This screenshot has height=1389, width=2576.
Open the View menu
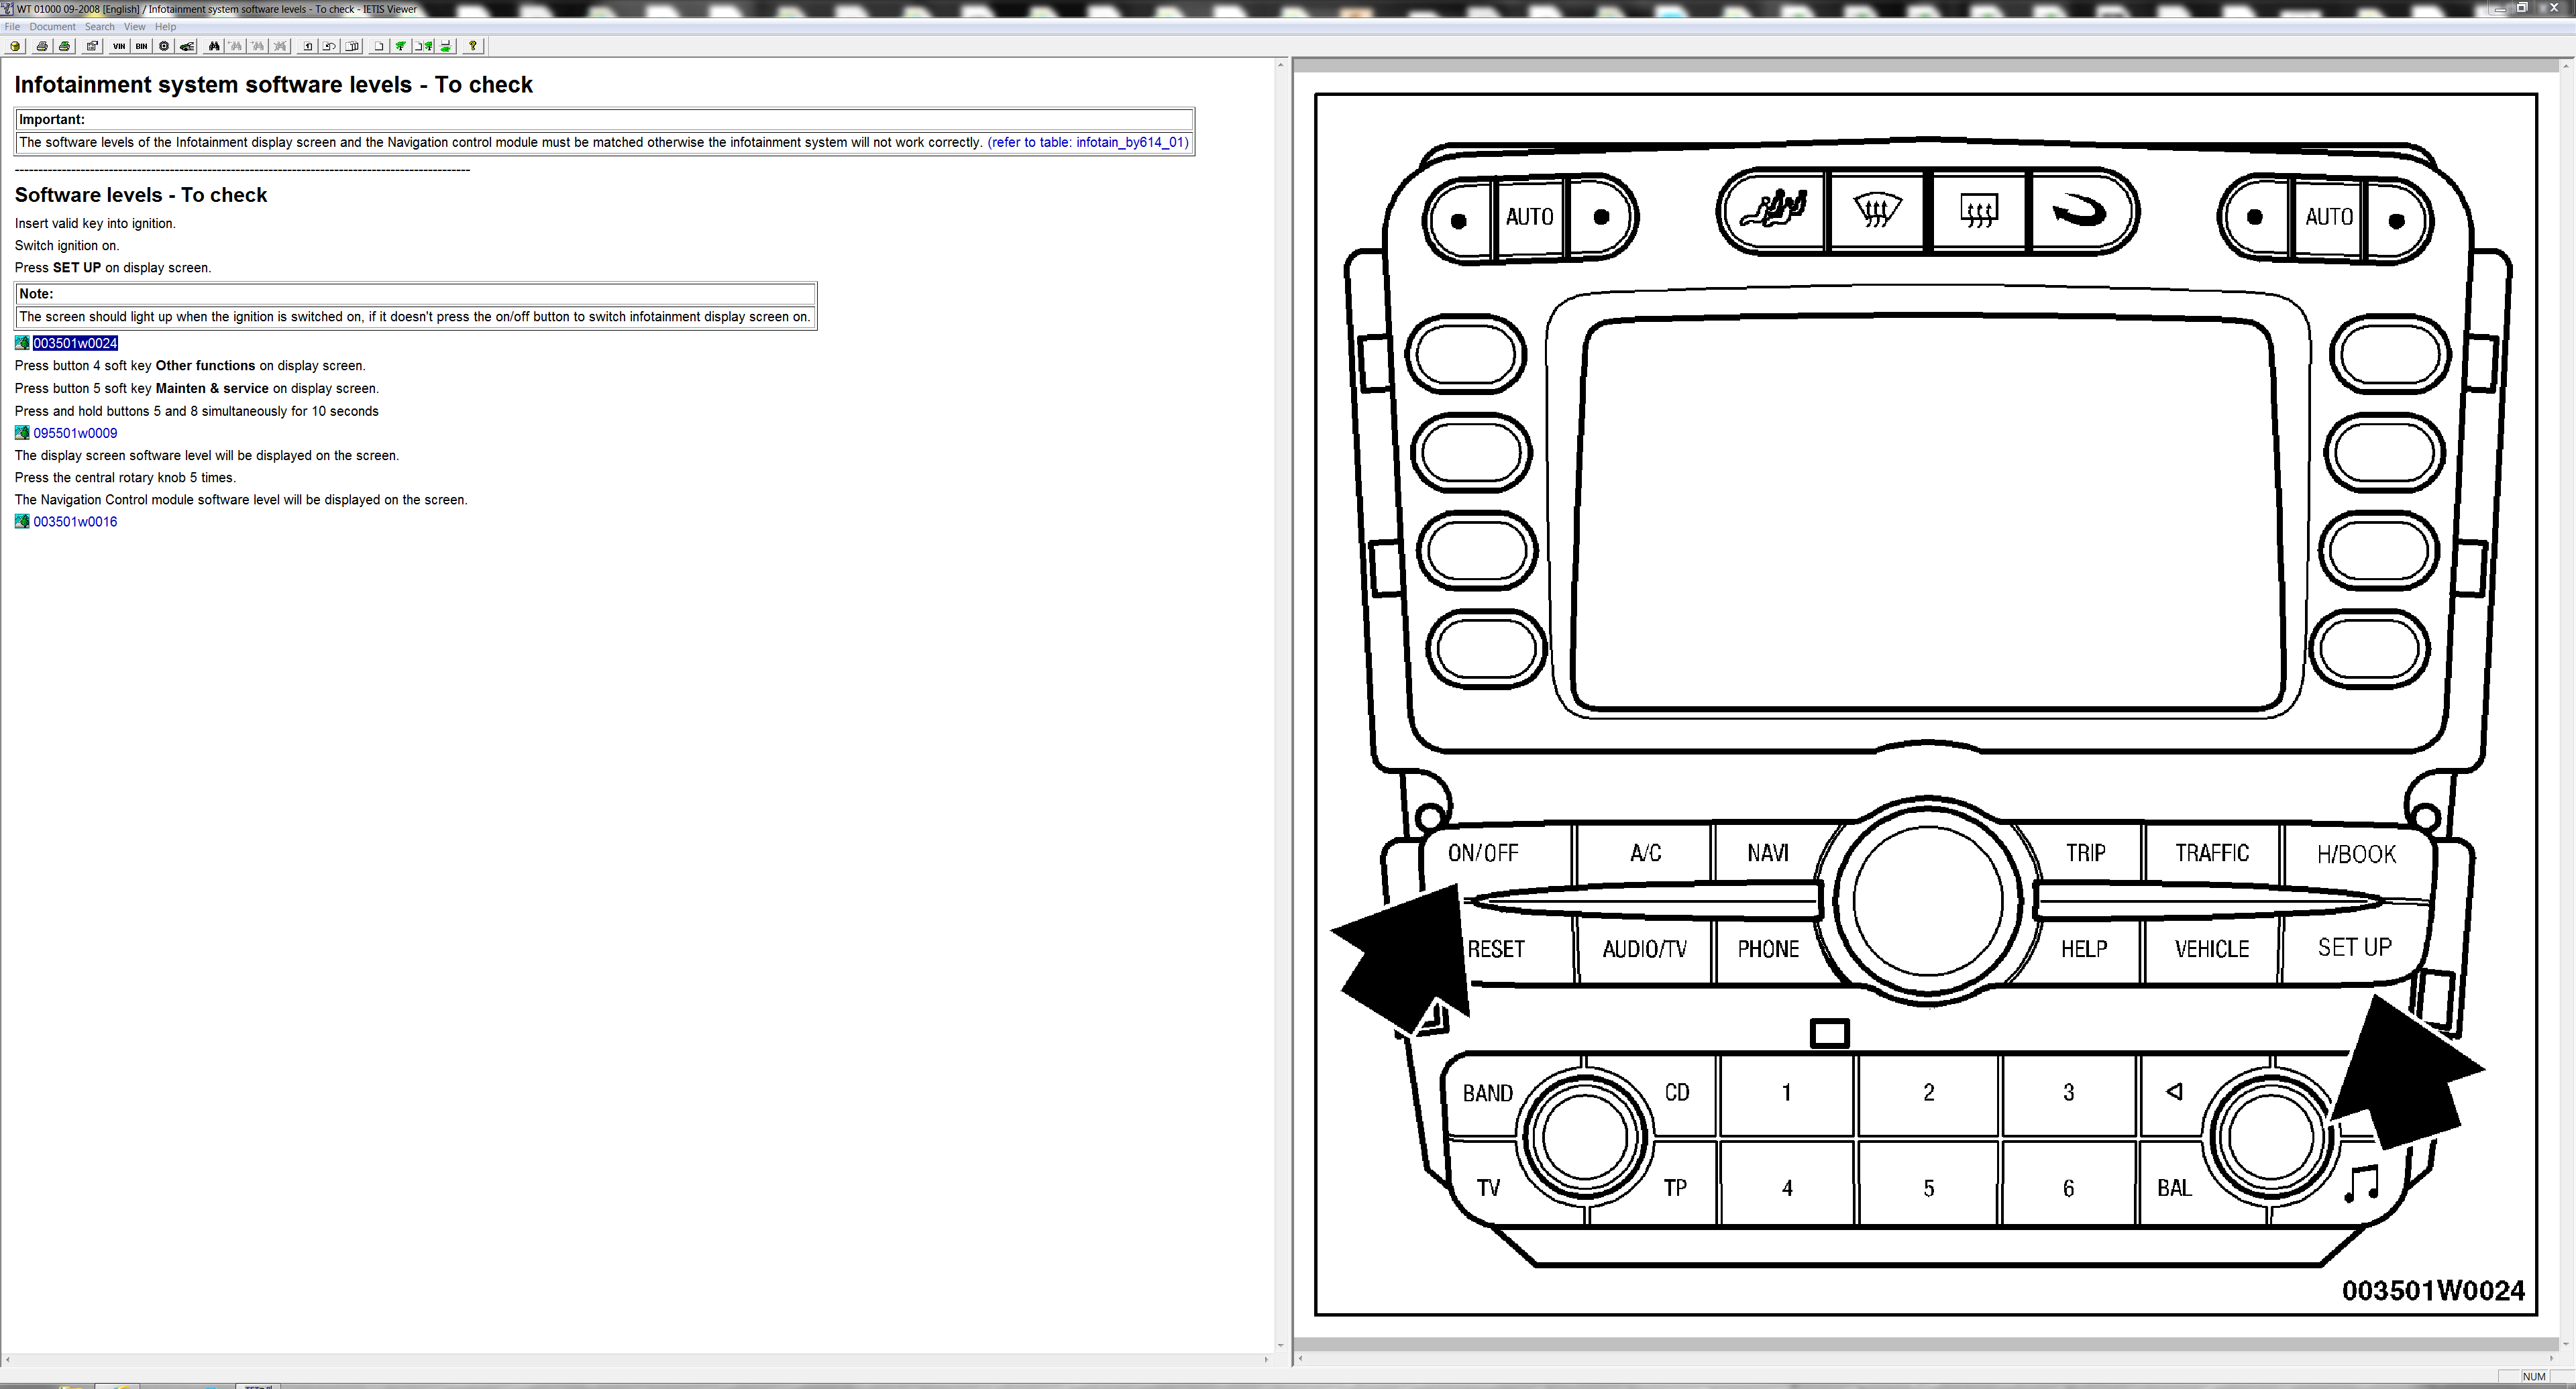(134, 27)
